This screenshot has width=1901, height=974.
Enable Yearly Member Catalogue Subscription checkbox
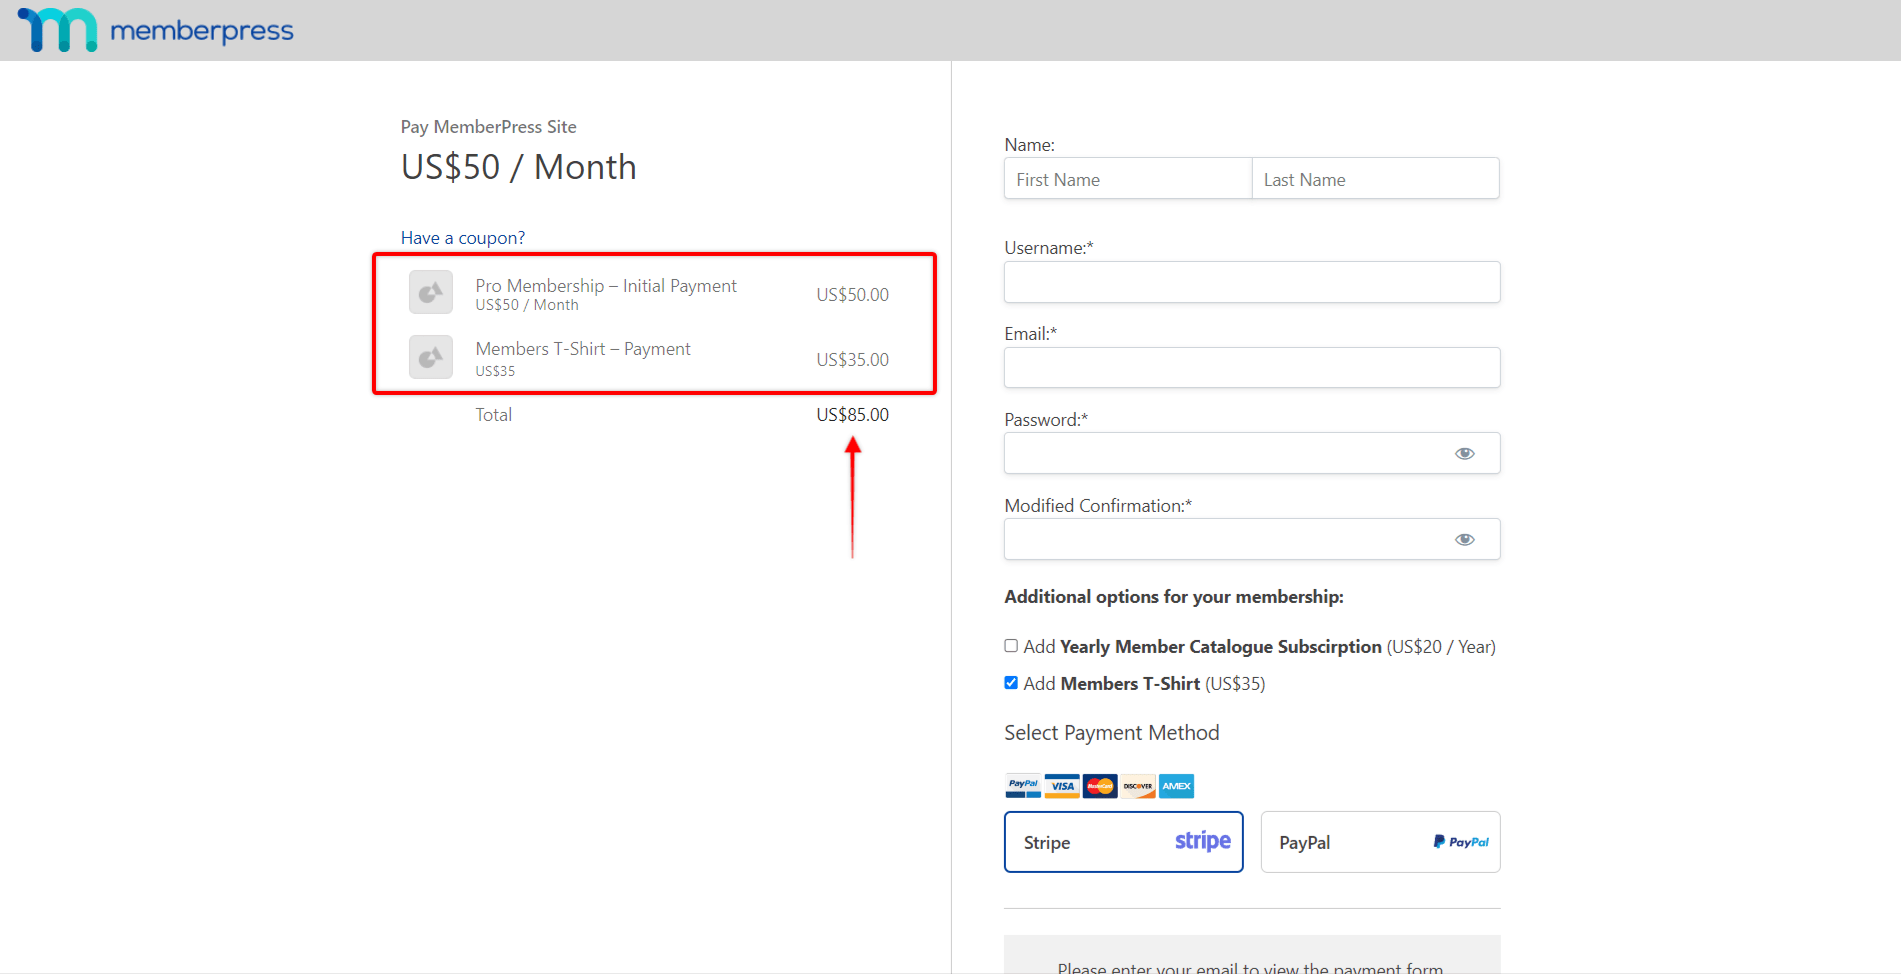[1011, 646]
